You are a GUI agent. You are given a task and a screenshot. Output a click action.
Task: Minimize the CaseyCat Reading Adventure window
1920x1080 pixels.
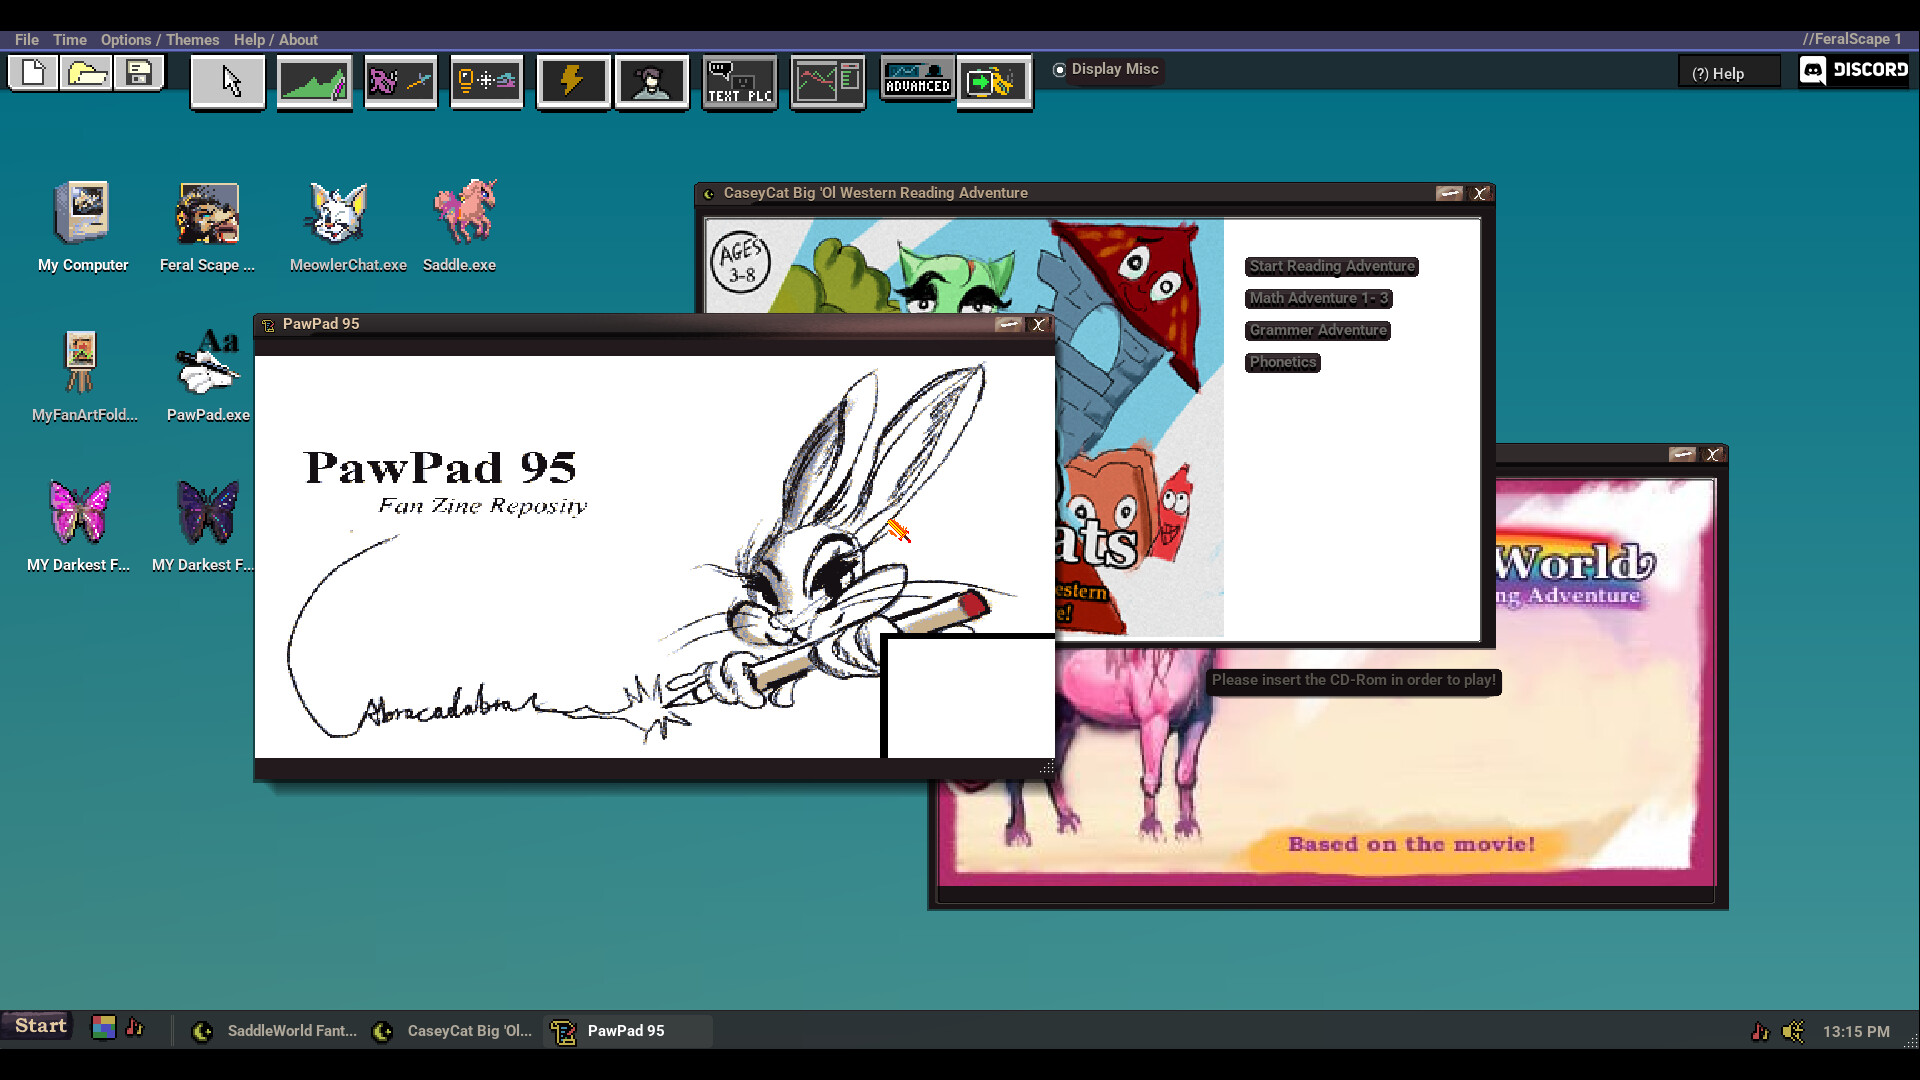click(1449, 193)
